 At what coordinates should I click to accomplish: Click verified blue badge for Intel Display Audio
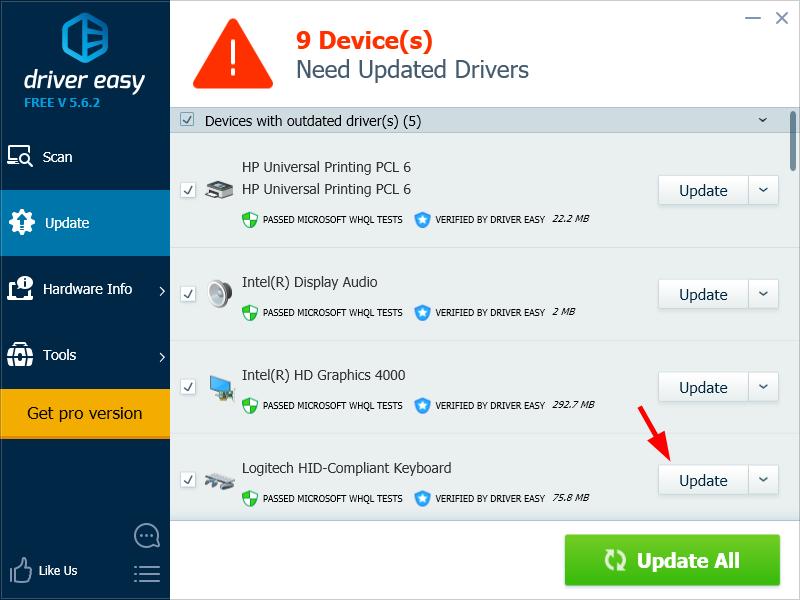click(x=422, y=313)
